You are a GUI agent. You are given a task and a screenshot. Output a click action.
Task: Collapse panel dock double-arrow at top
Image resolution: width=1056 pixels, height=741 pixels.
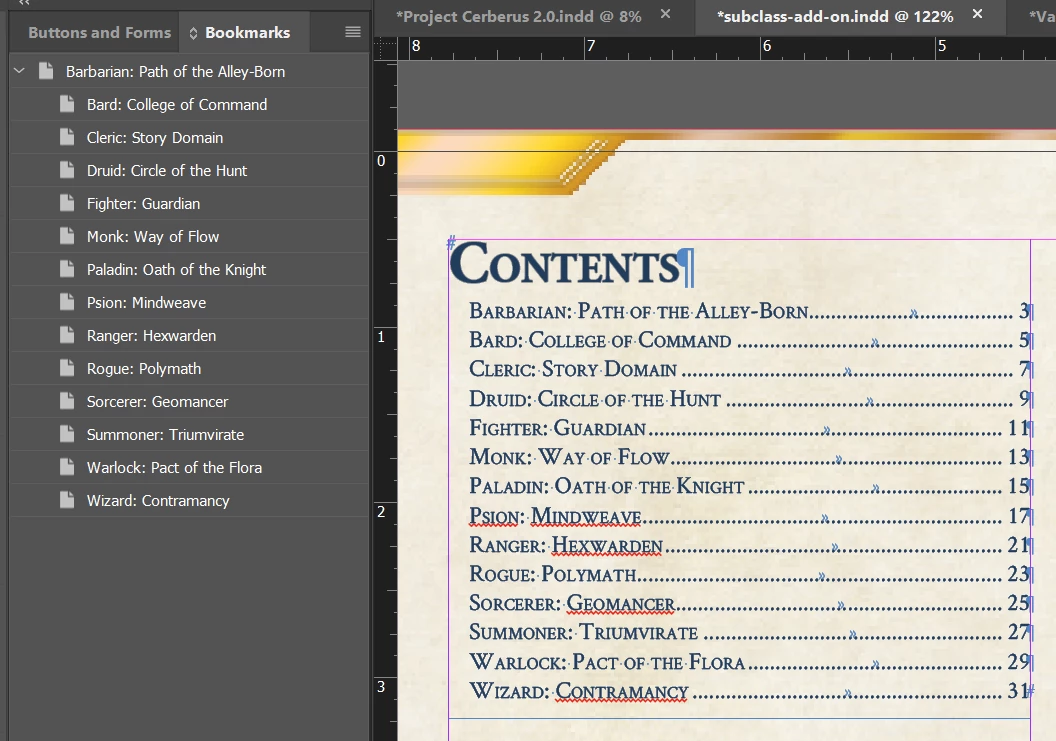[24, 3]
